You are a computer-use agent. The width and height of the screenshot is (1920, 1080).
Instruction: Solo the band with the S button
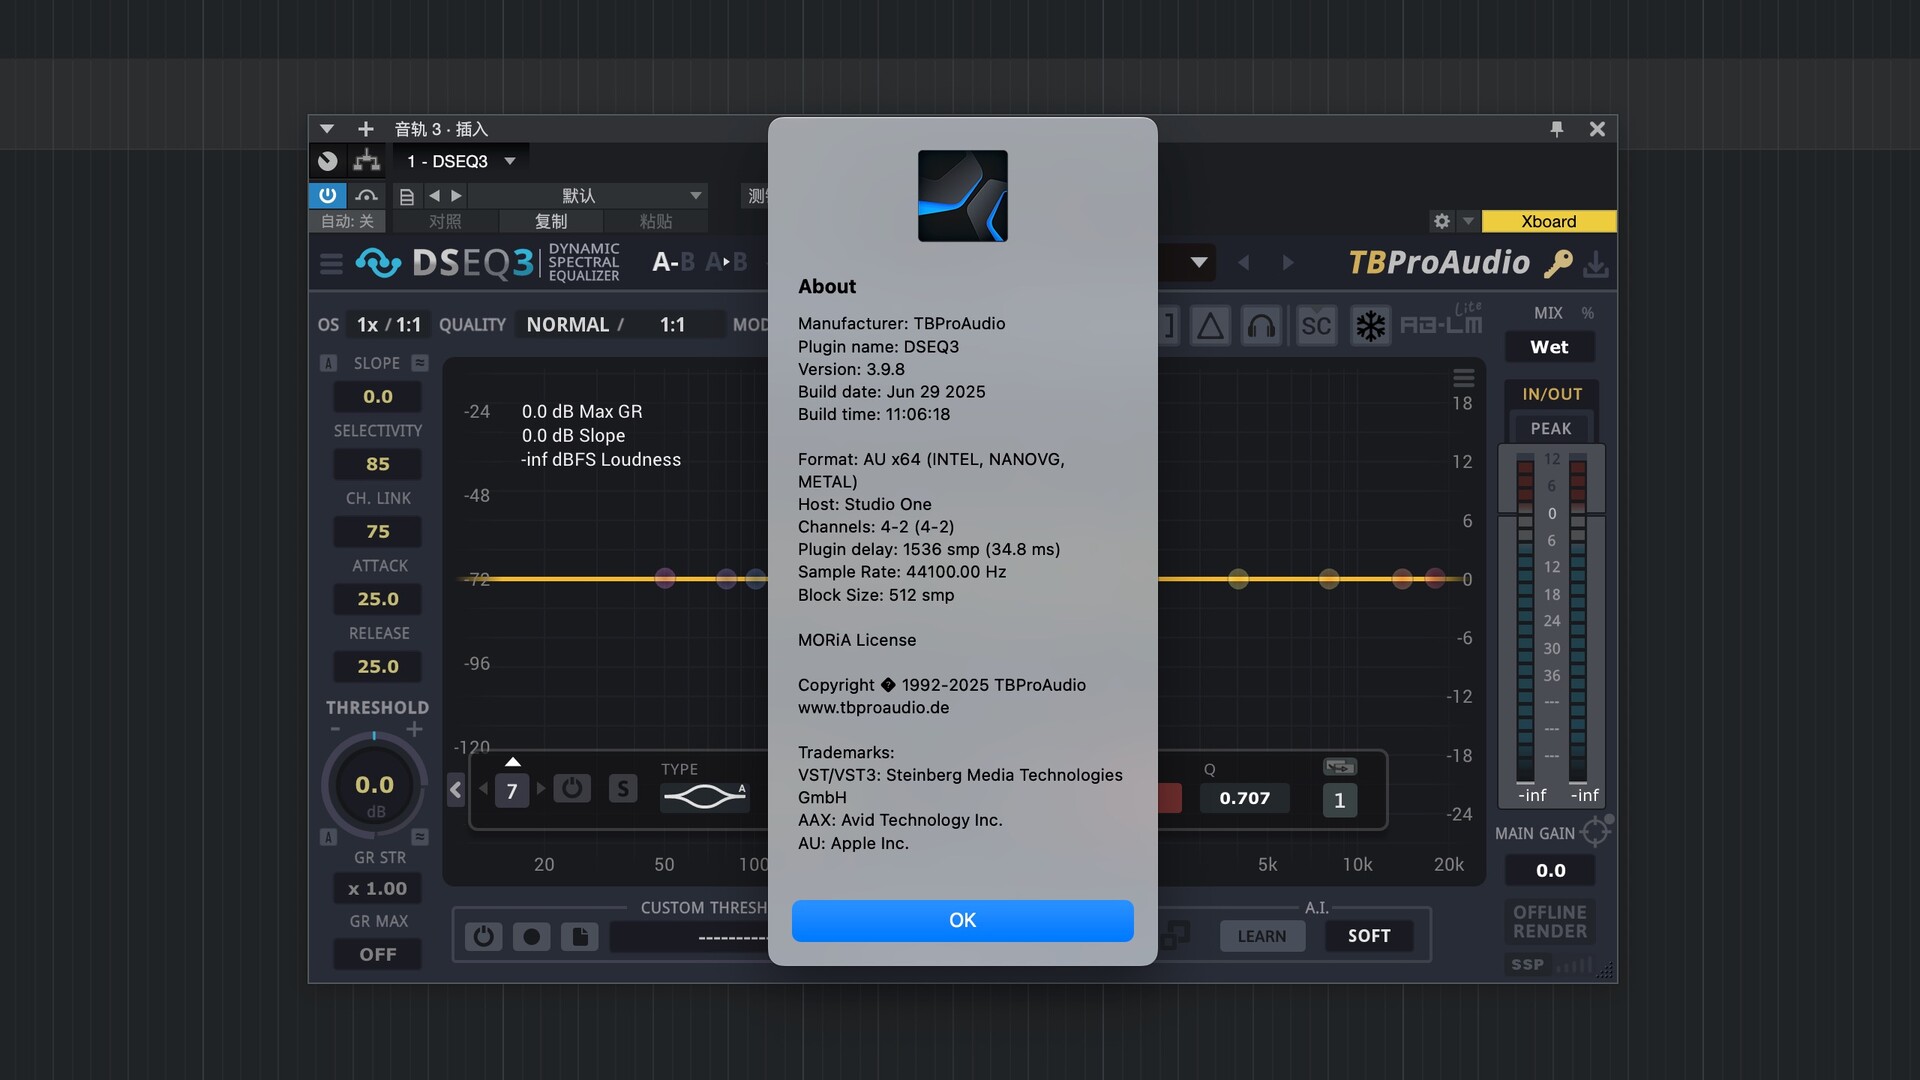pos(623,789)
